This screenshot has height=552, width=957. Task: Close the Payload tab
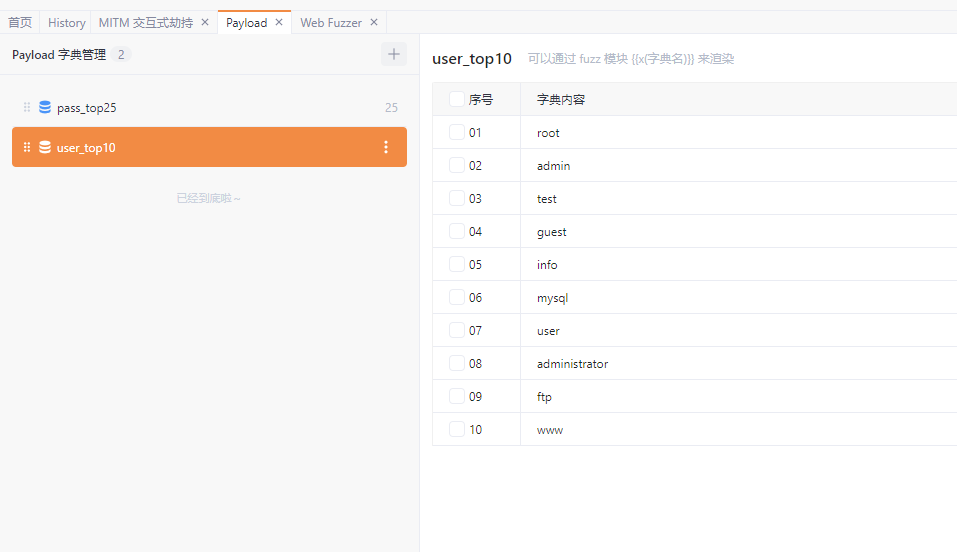pyautogui.click(x=279, y=23)
